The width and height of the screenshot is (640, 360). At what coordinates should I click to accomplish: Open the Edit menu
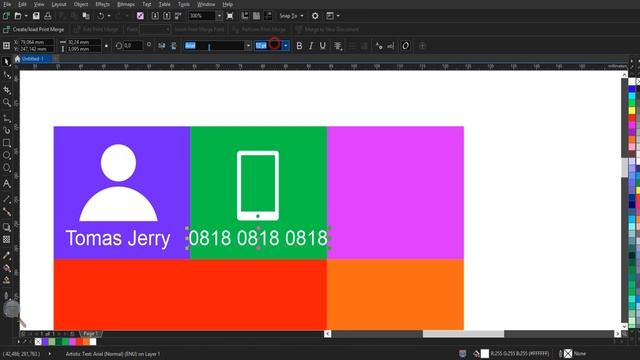click(22, 4)
